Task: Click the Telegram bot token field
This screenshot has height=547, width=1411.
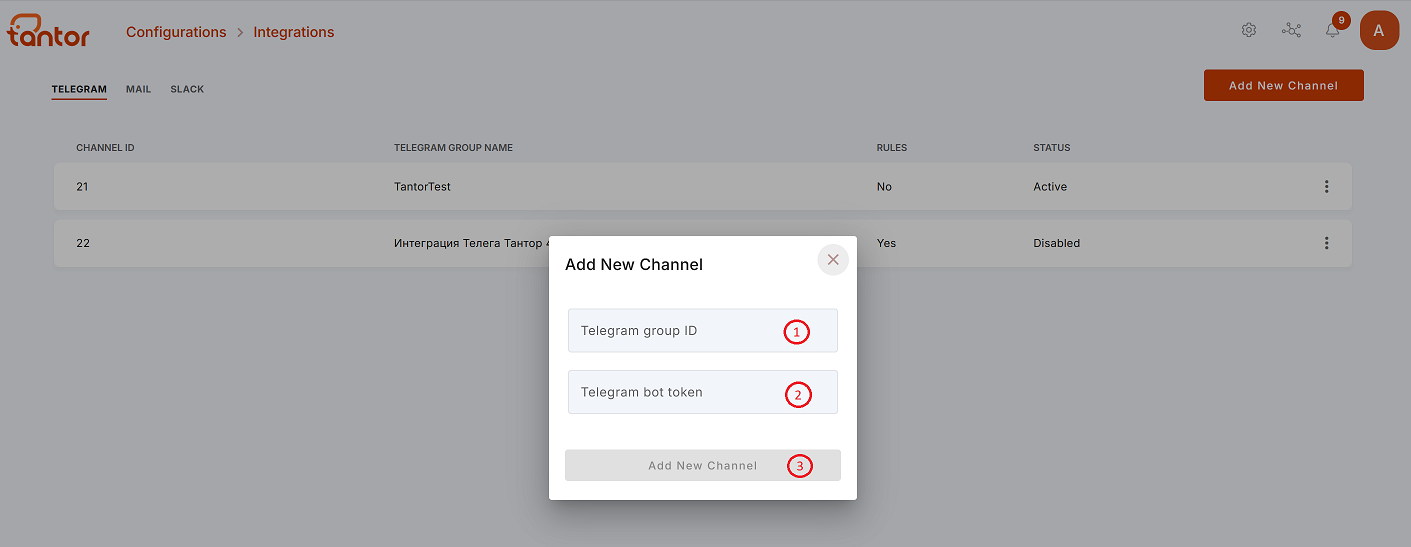Action: point(703,392)
